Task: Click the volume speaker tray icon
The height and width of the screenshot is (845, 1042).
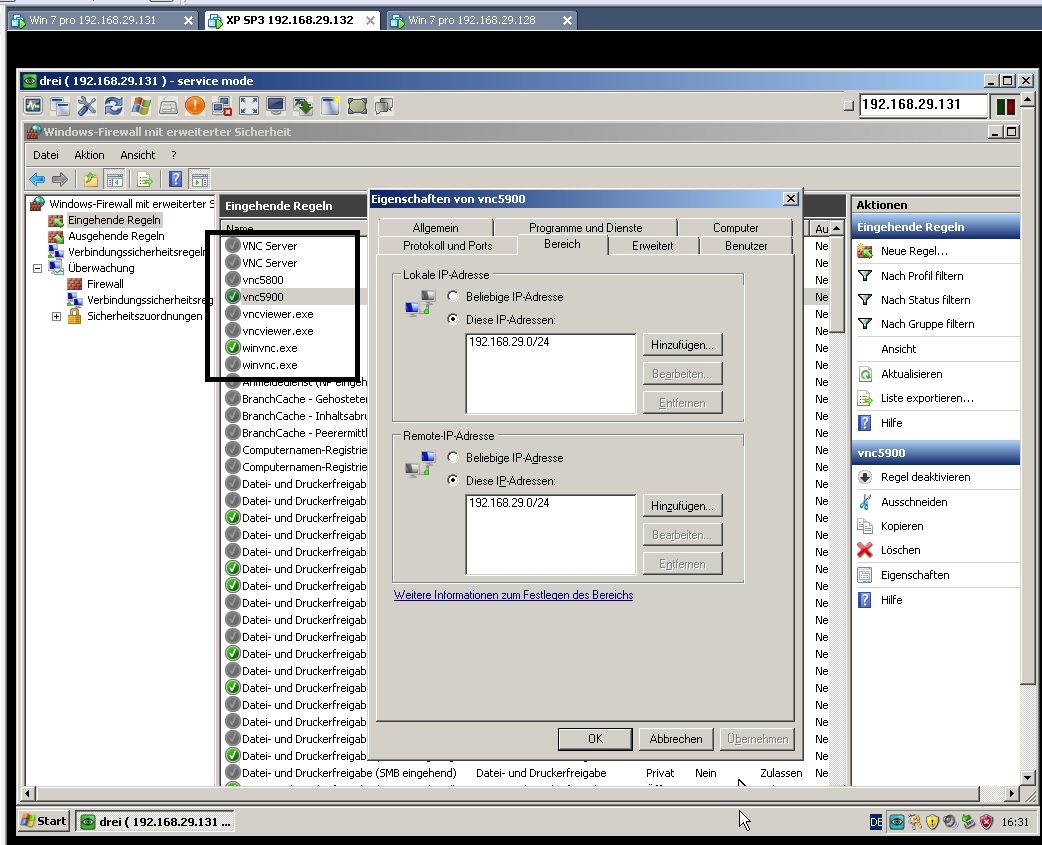Action: point(950,822)
